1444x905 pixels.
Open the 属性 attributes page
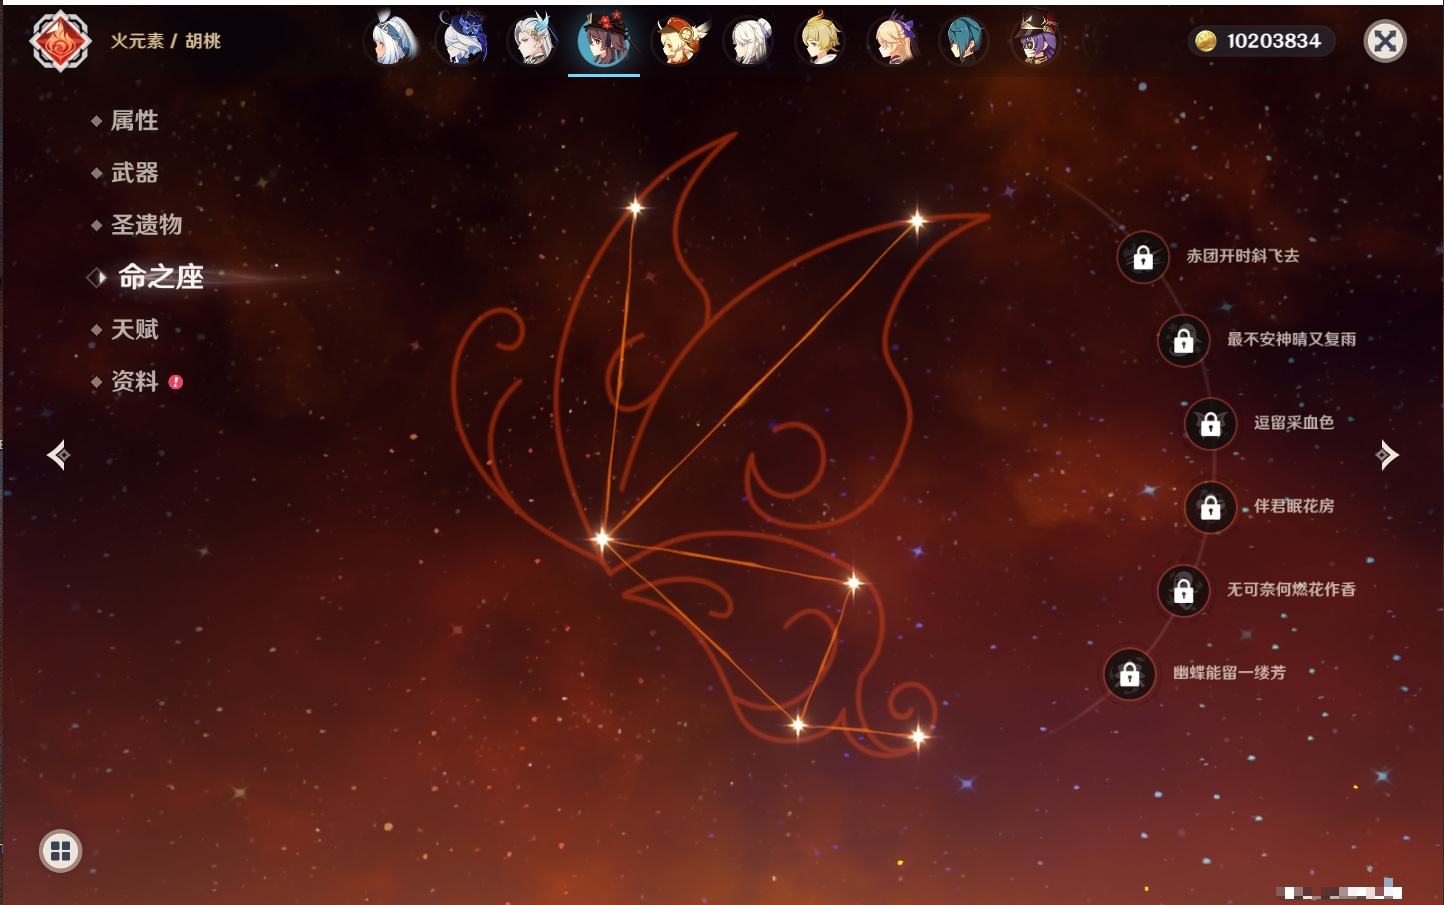[x=134, y=121]
